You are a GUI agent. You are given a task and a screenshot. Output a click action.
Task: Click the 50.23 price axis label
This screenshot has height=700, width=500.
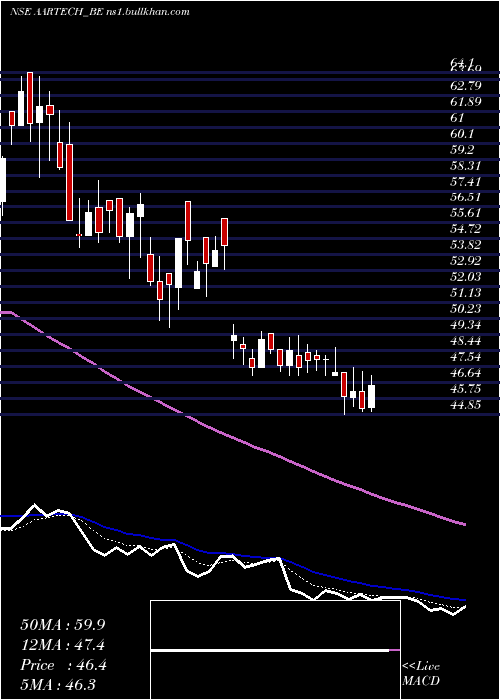point(466,309)
